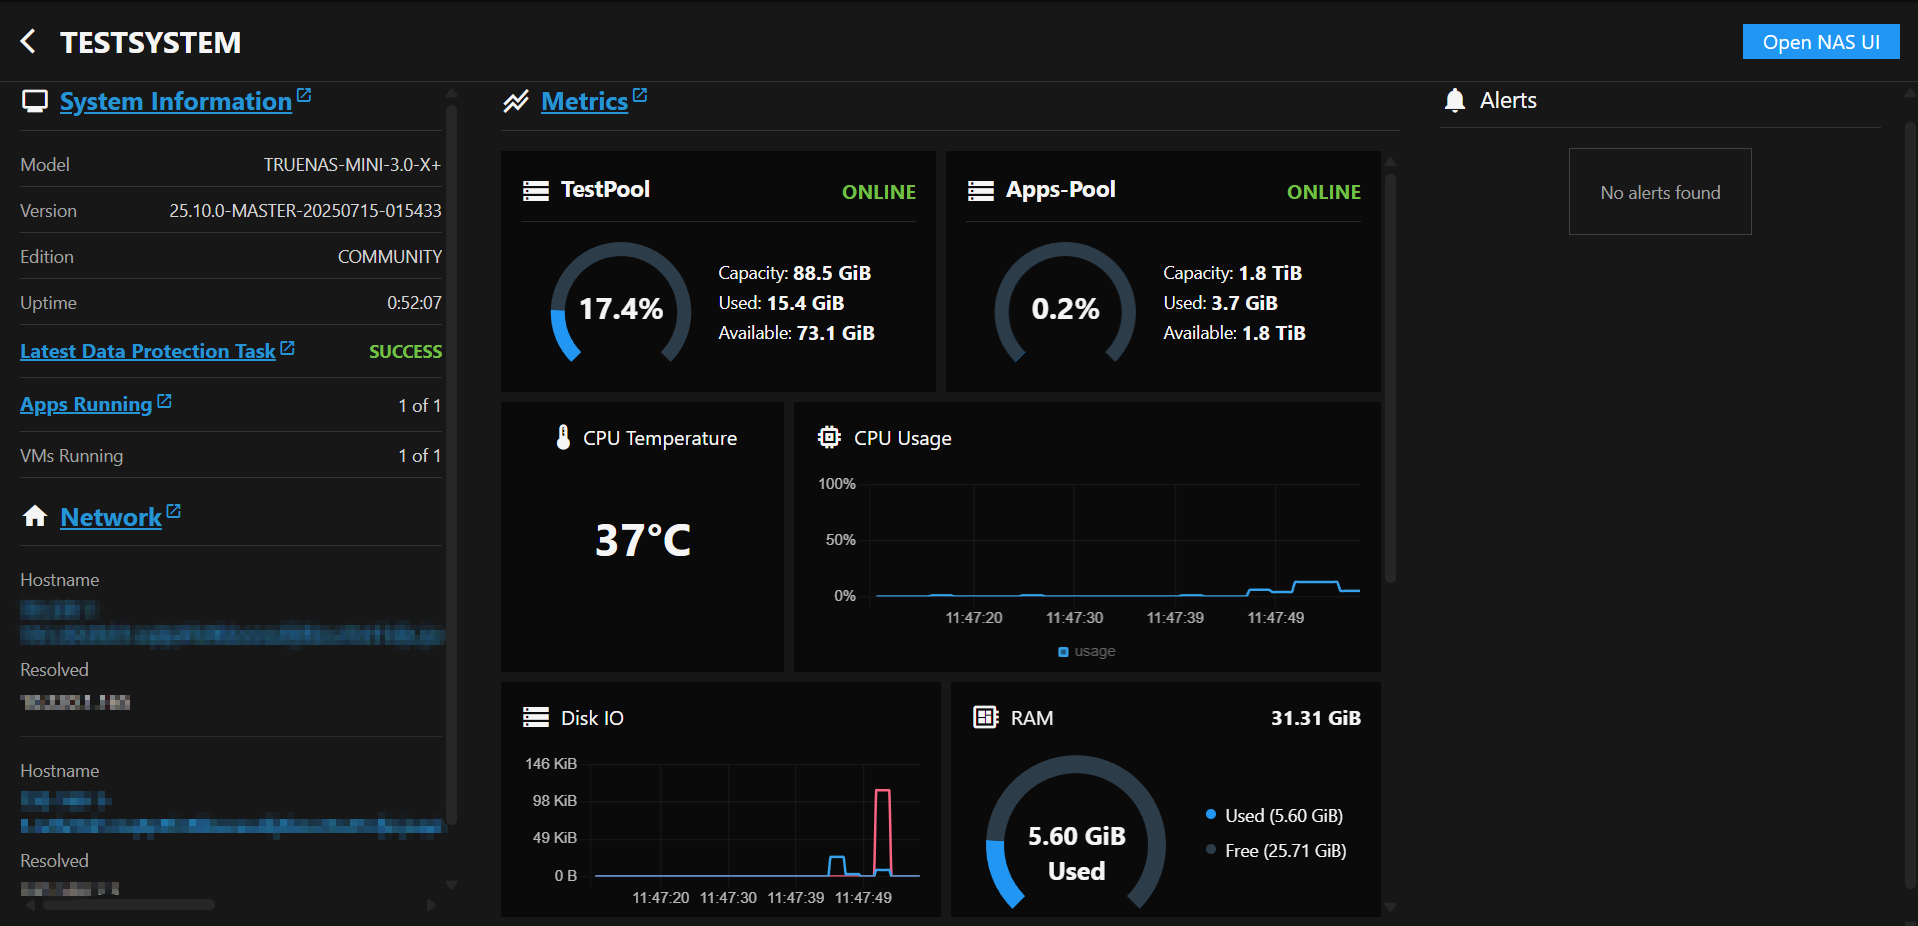Click the Disk IO panel icon
This screenshot has width=1918, height=926.
tap(537, 717)
